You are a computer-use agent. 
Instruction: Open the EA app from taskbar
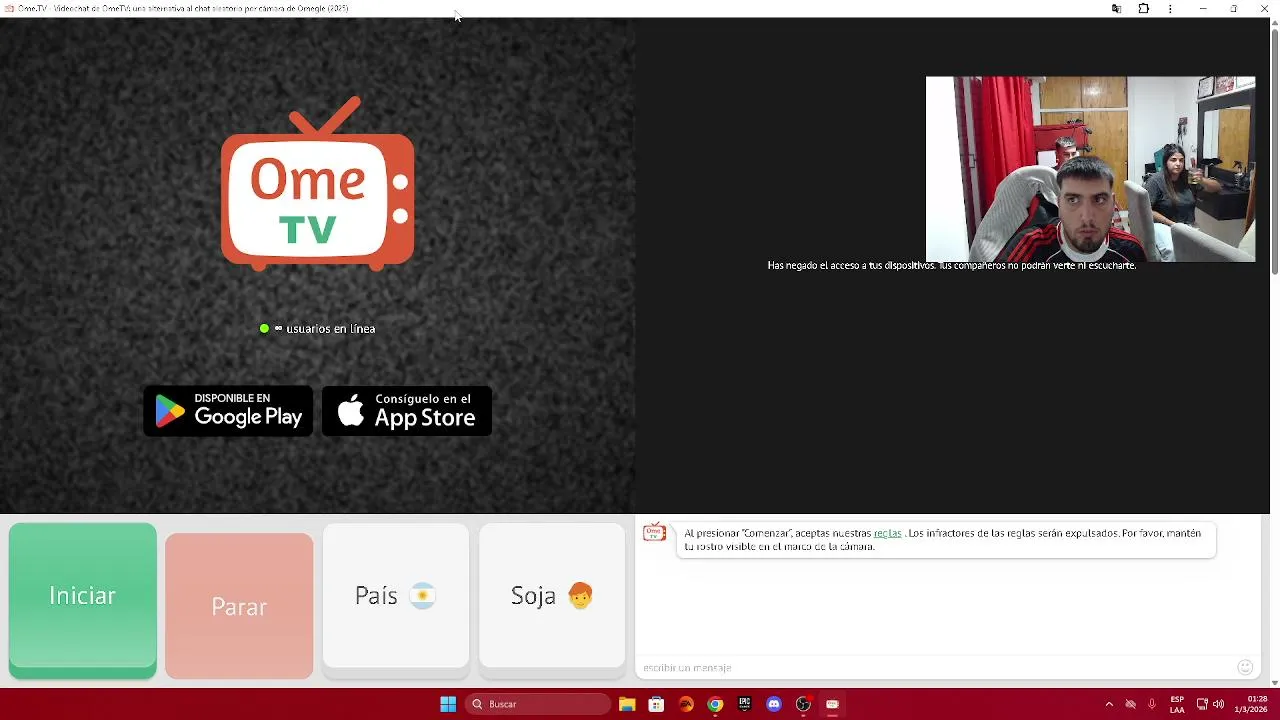click(x=686, y=704)
